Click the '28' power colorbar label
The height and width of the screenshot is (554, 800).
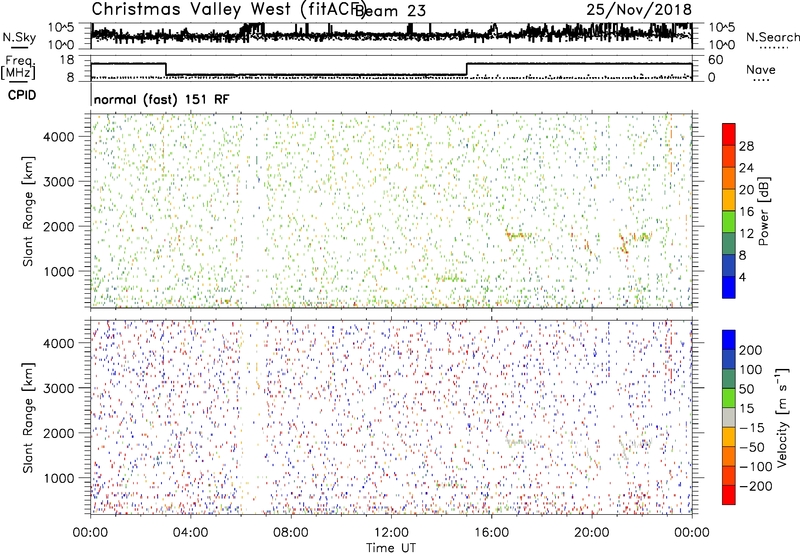point(746,146)
